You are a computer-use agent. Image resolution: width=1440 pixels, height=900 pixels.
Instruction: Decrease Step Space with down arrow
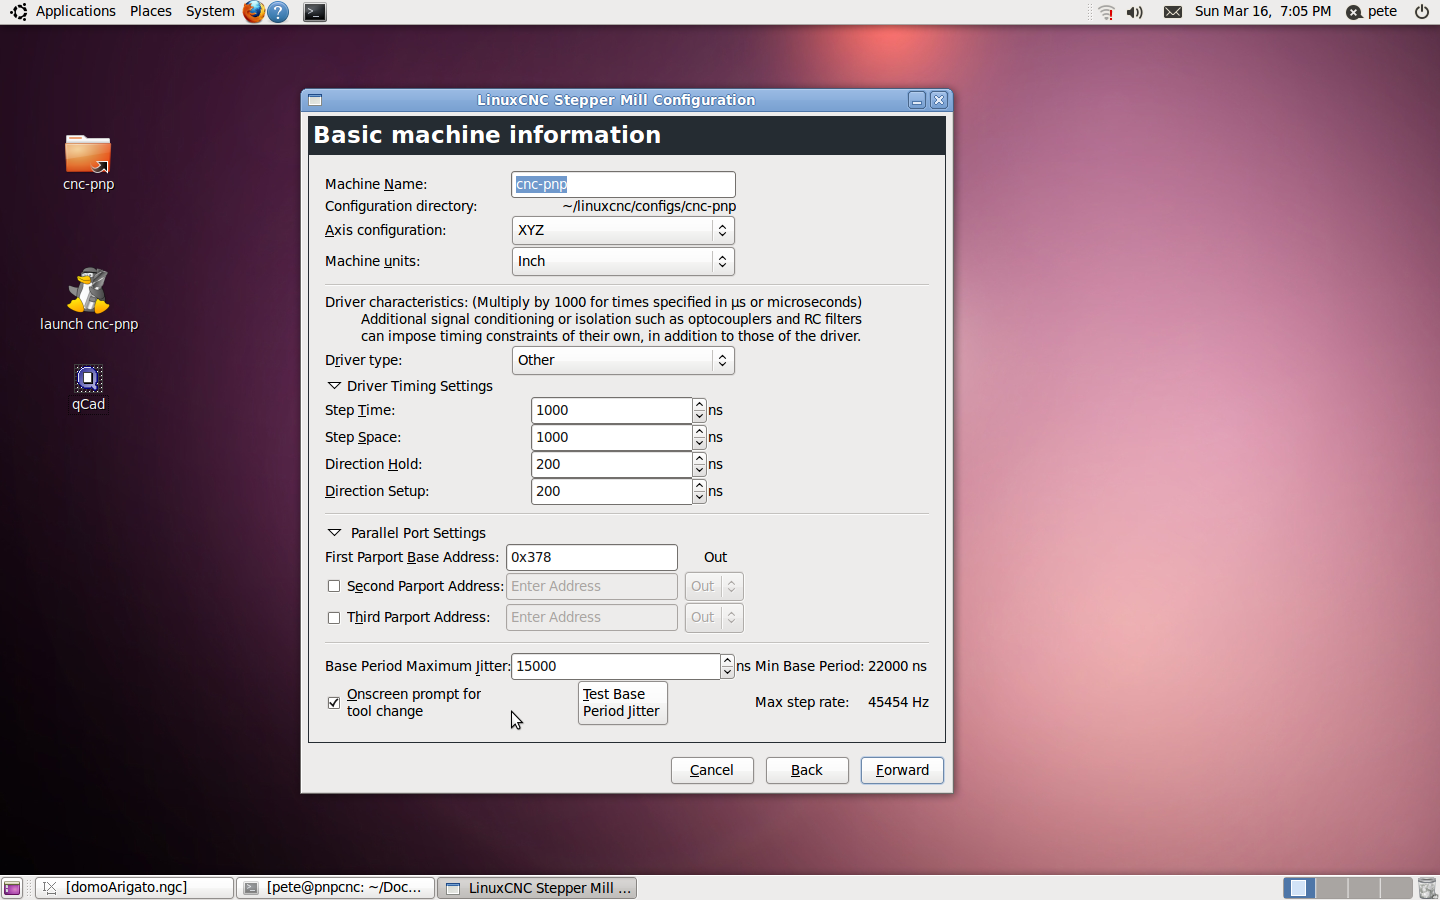click(699, 444)
